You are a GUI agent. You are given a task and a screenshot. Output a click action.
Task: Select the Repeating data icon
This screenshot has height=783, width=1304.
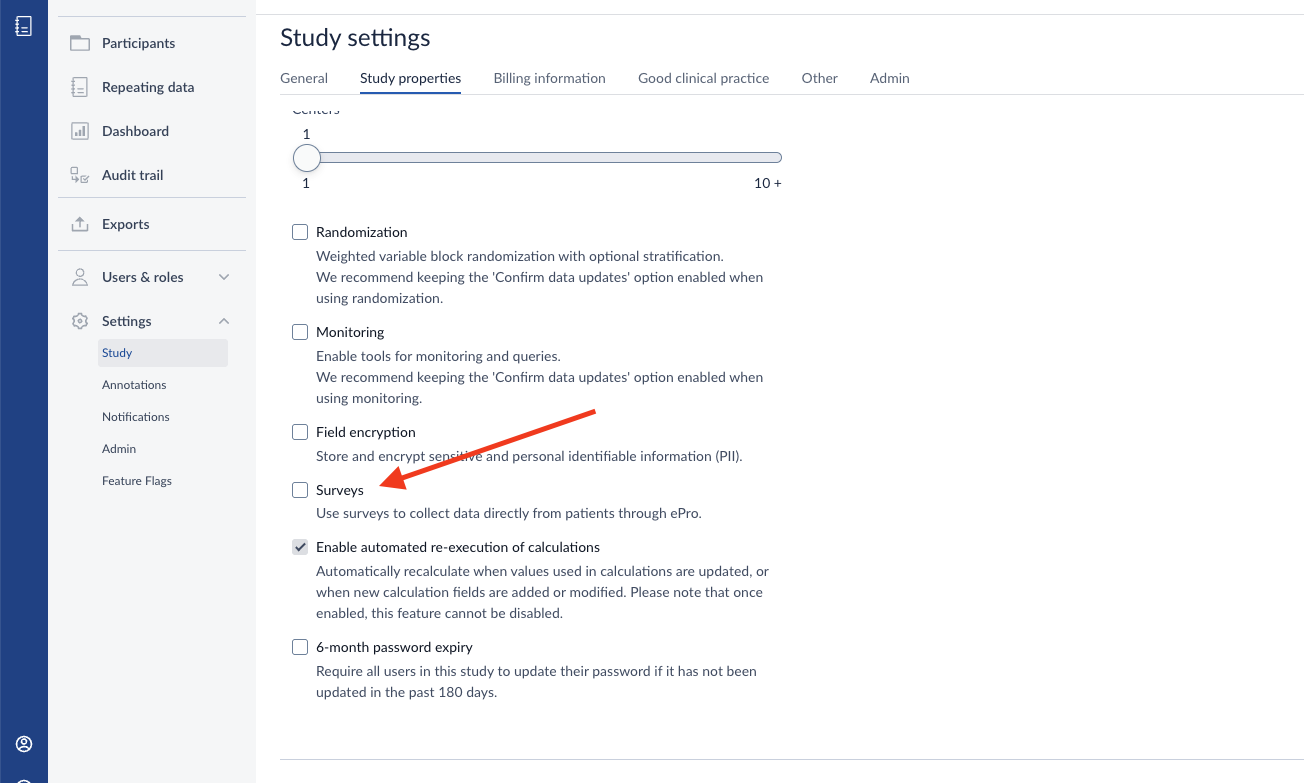[x=79, y=87]
